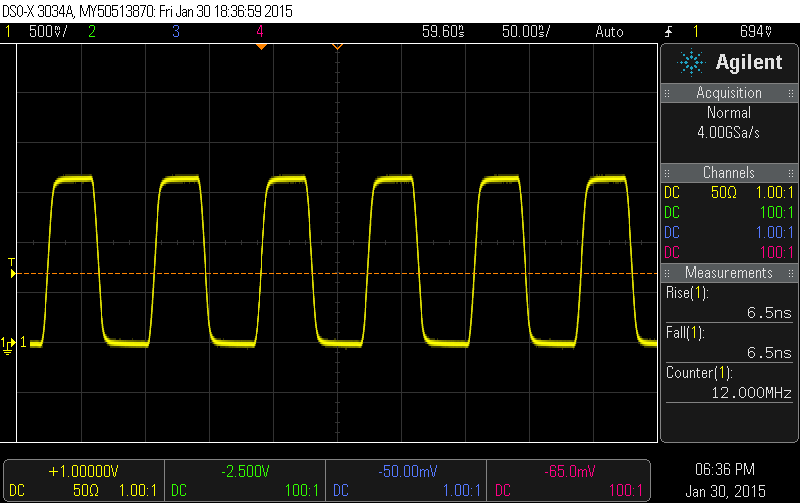The width and height of the screenshot is (800, 503).
Task: Select pink channel 4 label in top bar
Action: pyautogui.click(x=260, y=32)
